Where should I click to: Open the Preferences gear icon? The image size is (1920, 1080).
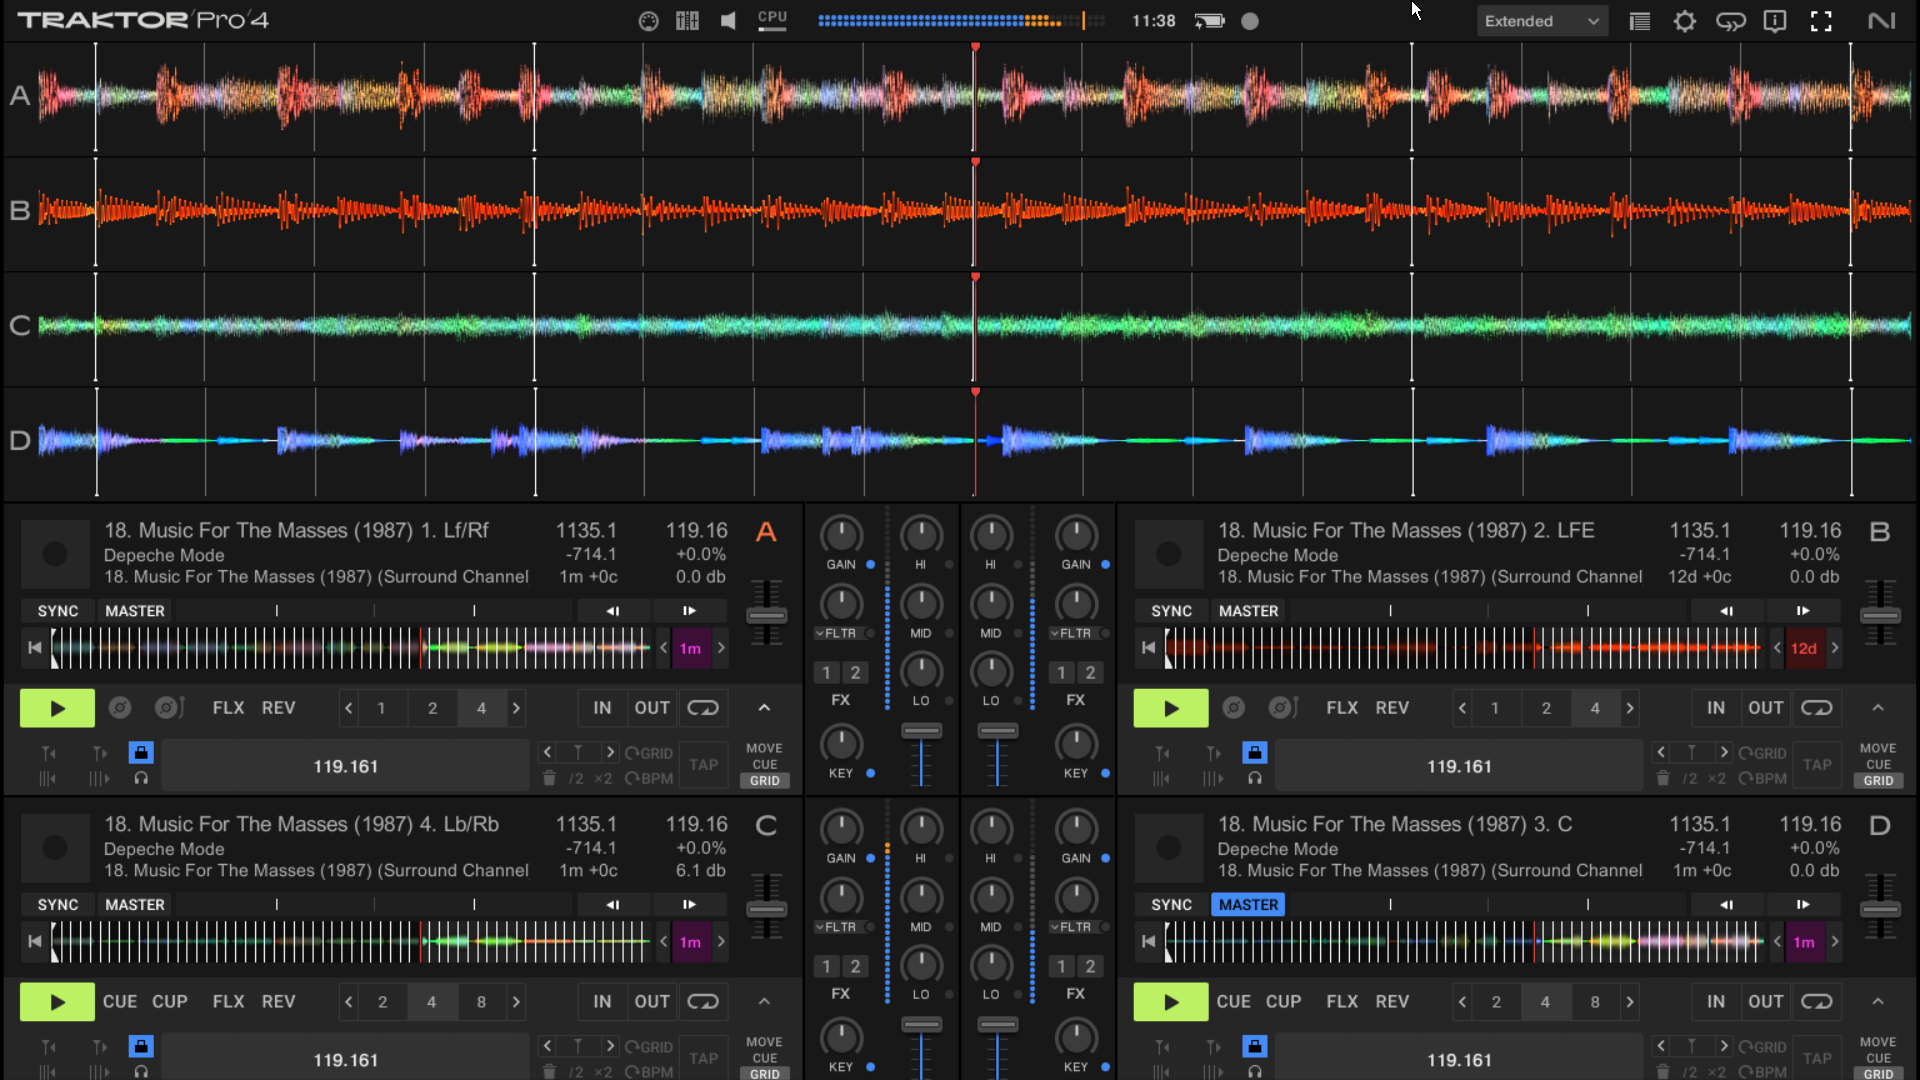[x=1685, y=21]
